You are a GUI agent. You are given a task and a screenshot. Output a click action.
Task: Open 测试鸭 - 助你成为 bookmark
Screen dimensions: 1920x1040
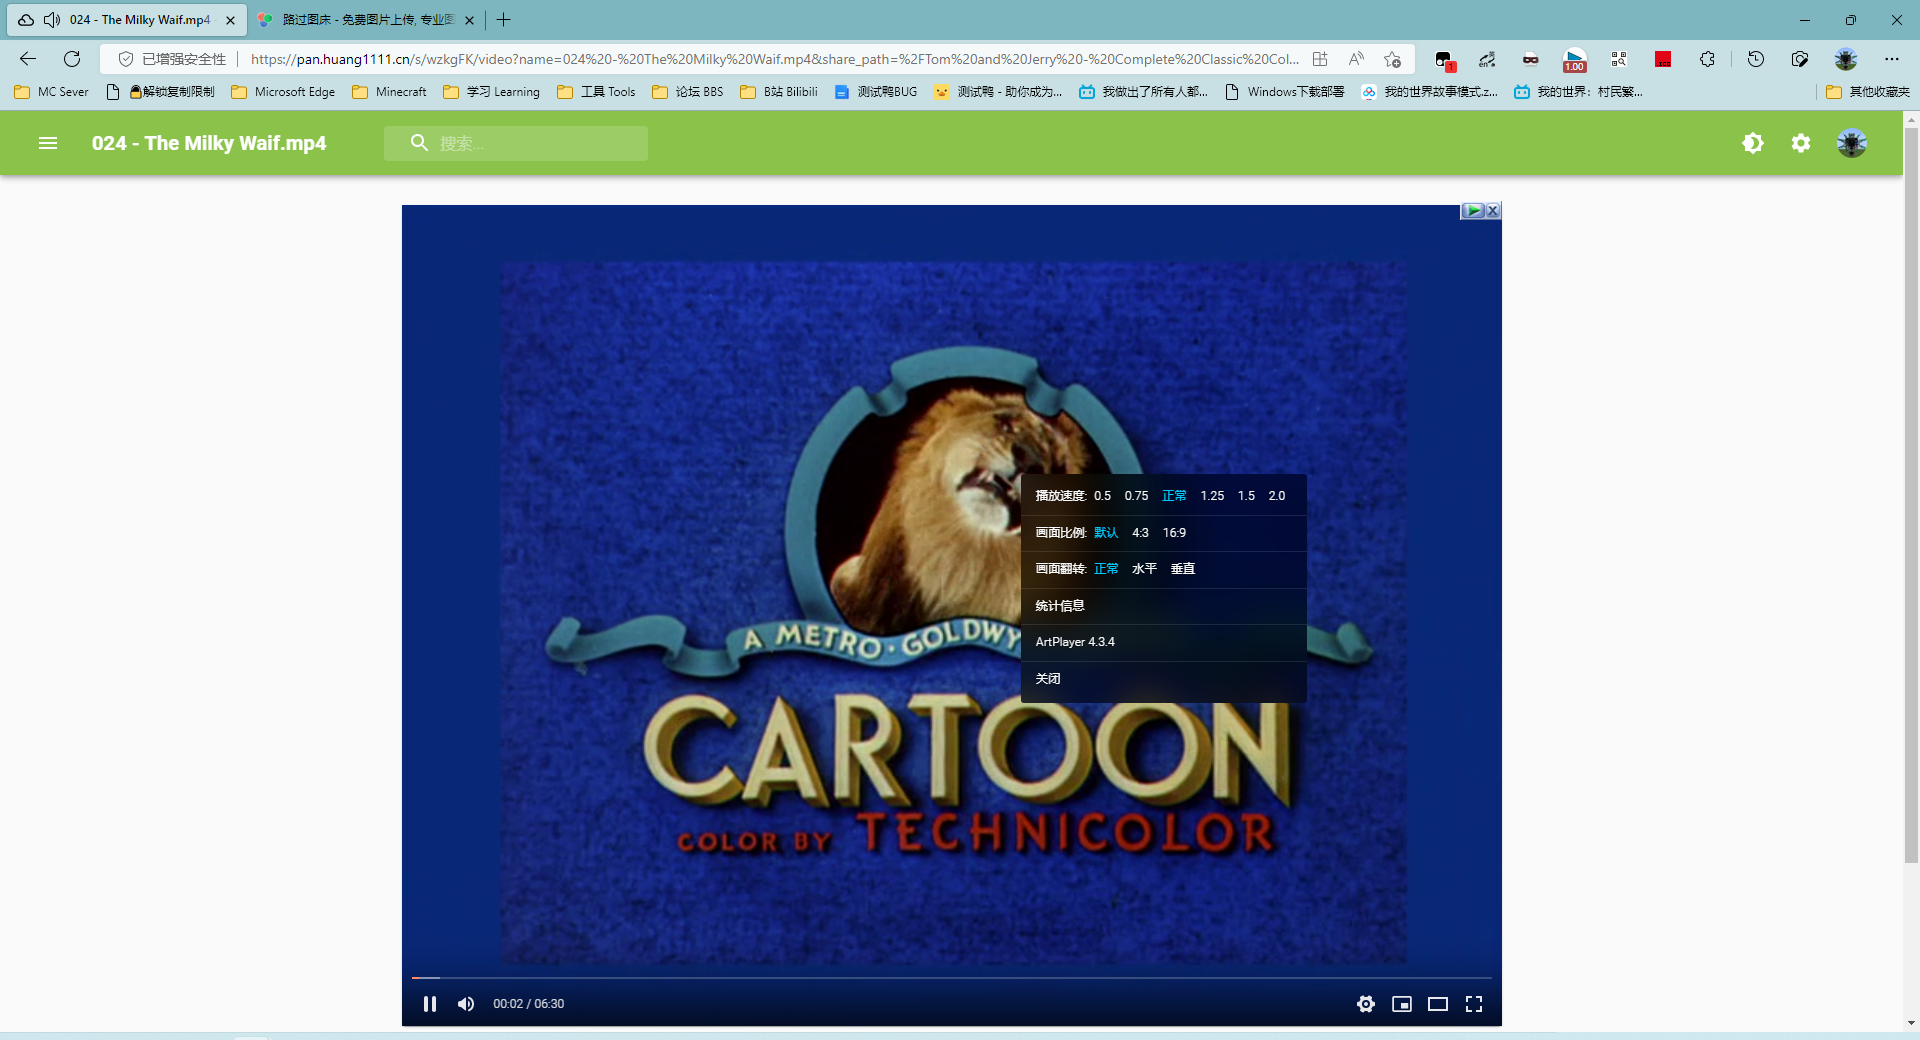click(998, 92)
